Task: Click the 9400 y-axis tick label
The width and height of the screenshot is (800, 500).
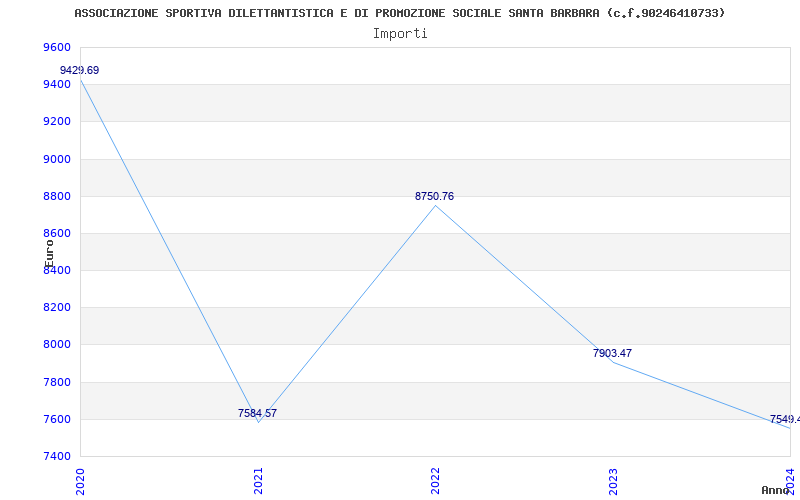Action: [x=58, y=84]
